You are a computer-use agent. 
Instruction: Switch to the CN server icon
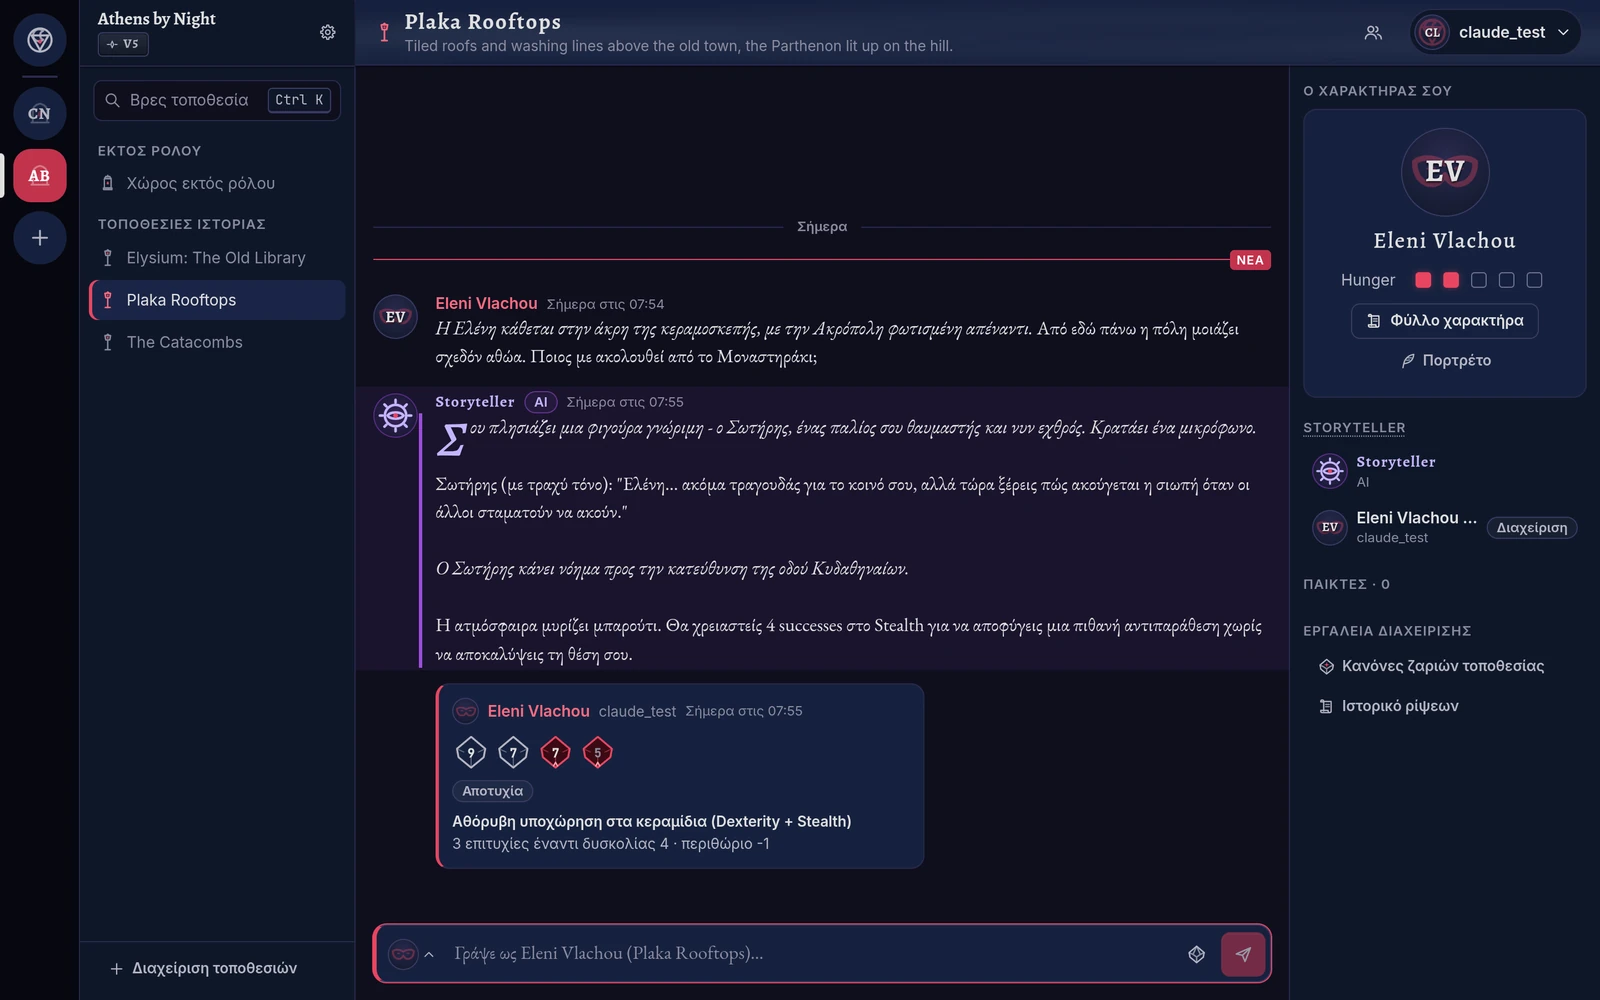click(40, 113)
